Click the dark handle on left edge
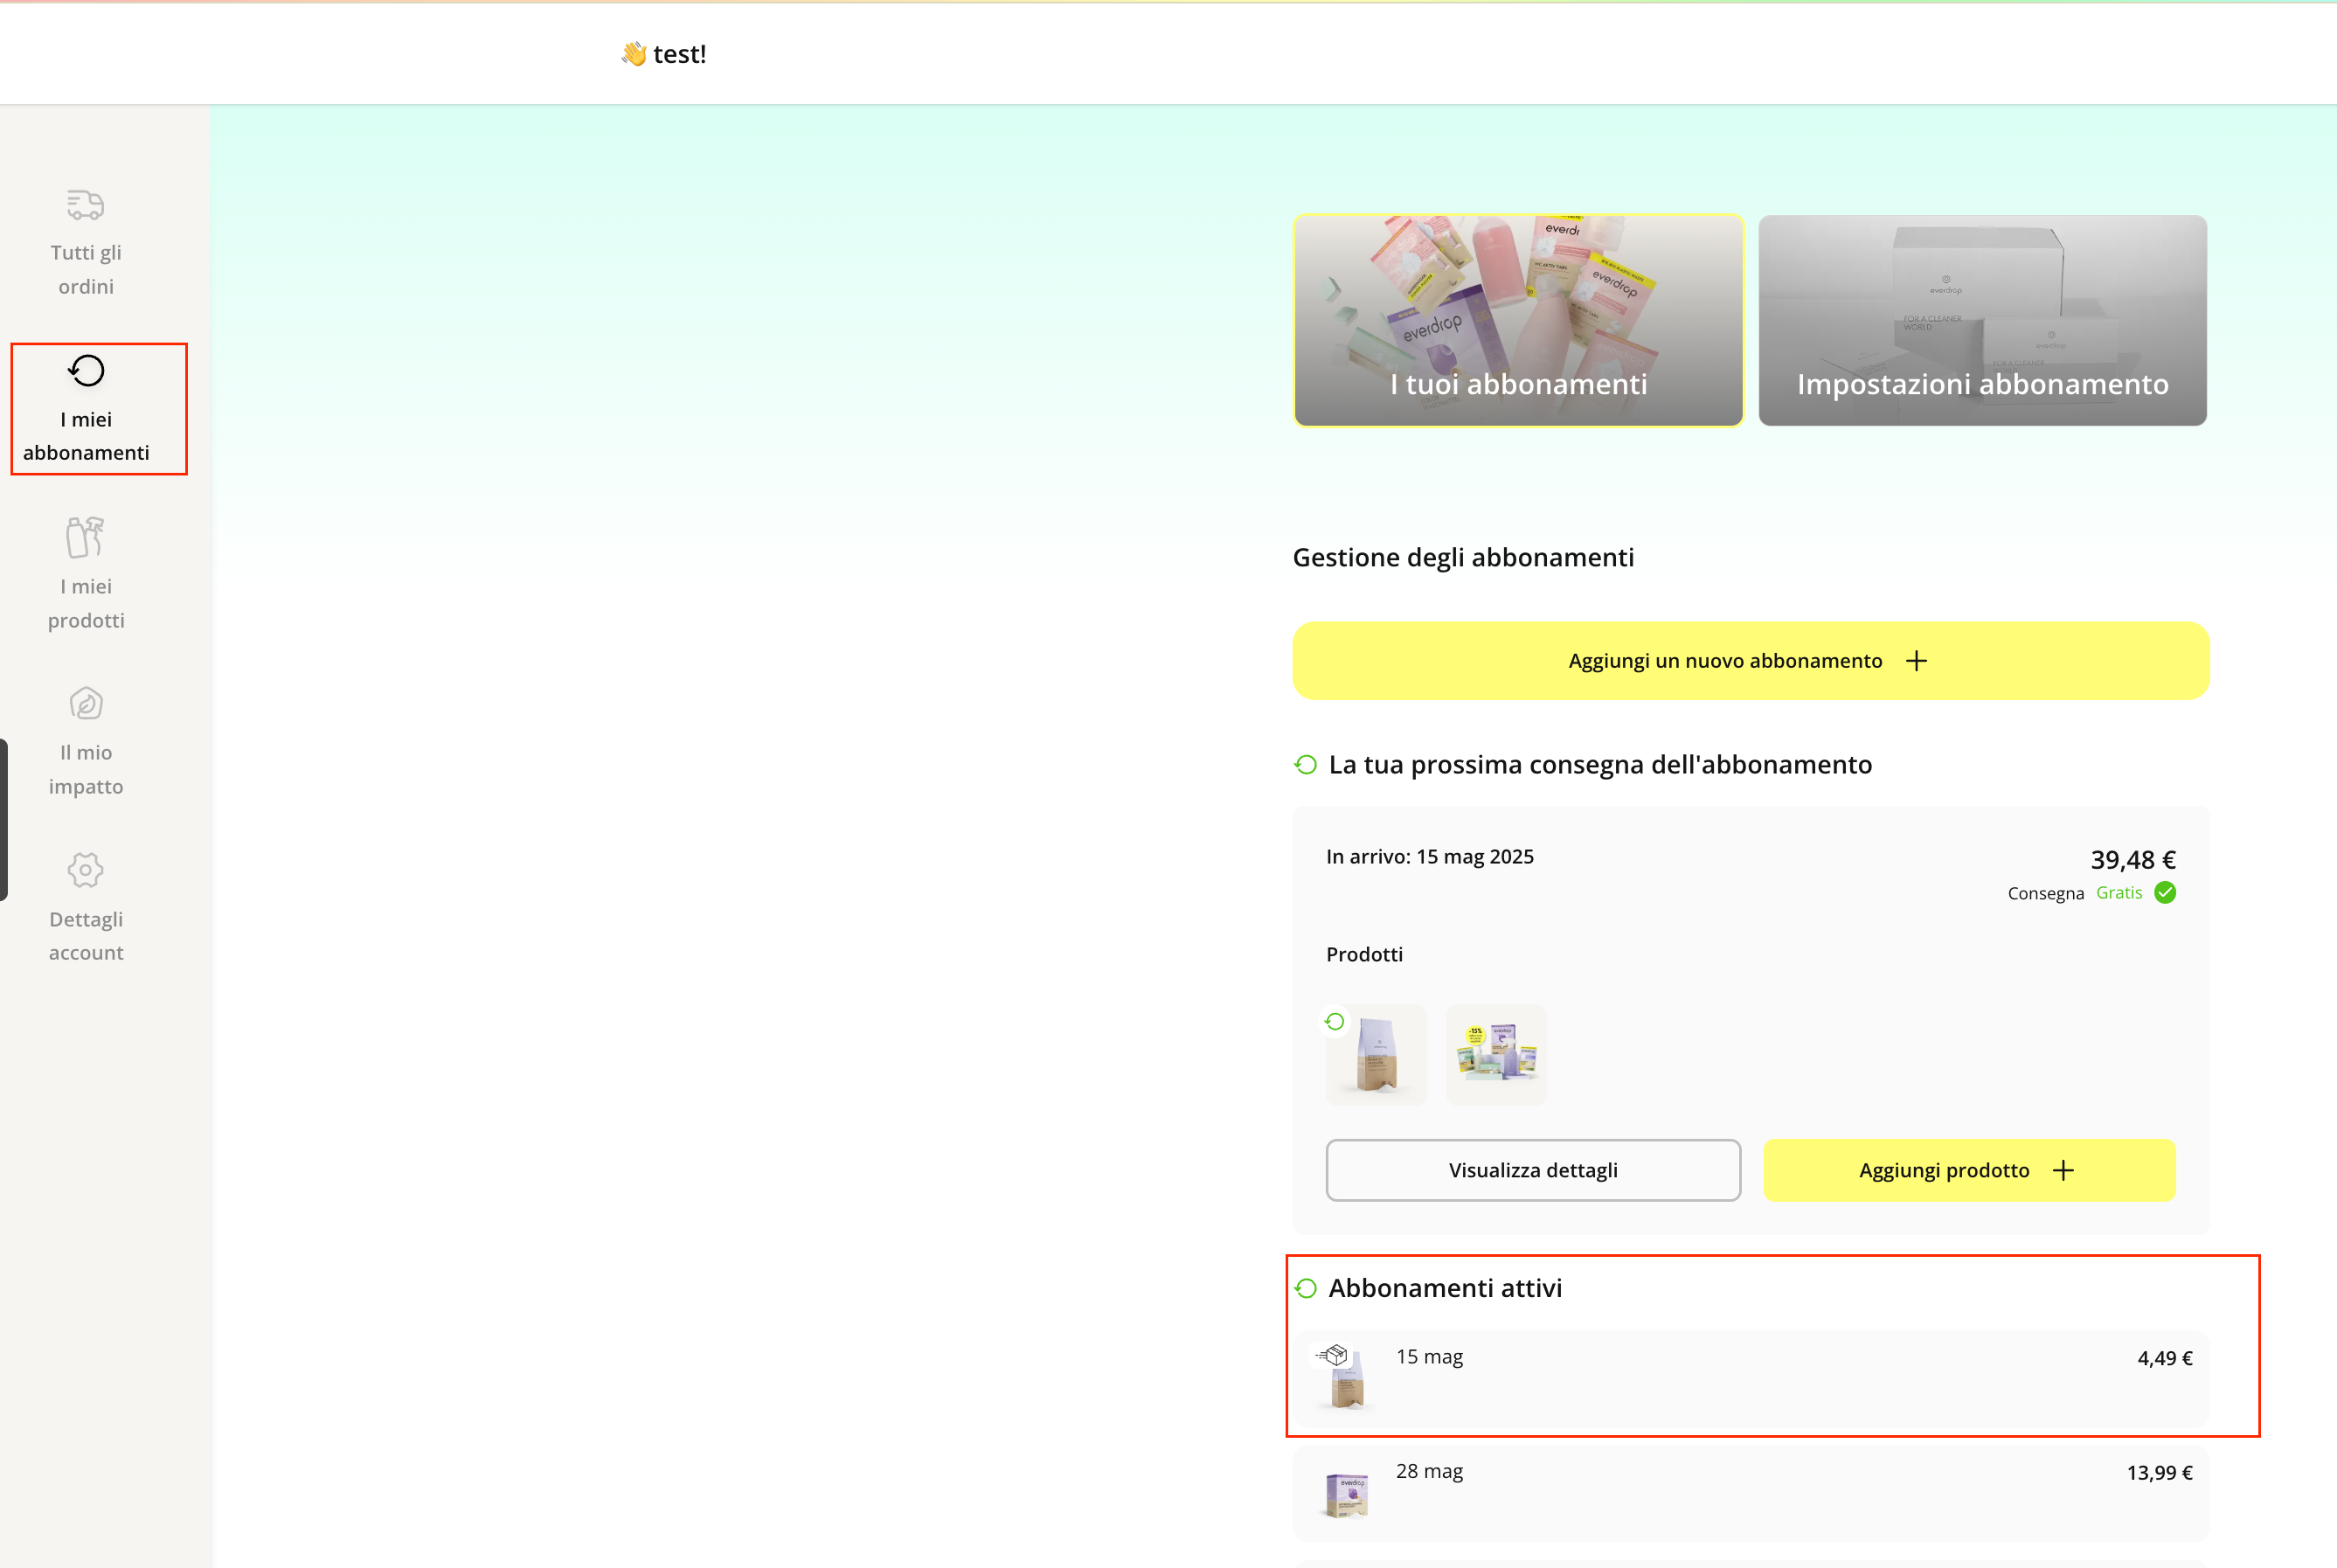This screenshot has height=1568, width=2337. (4, 819)
